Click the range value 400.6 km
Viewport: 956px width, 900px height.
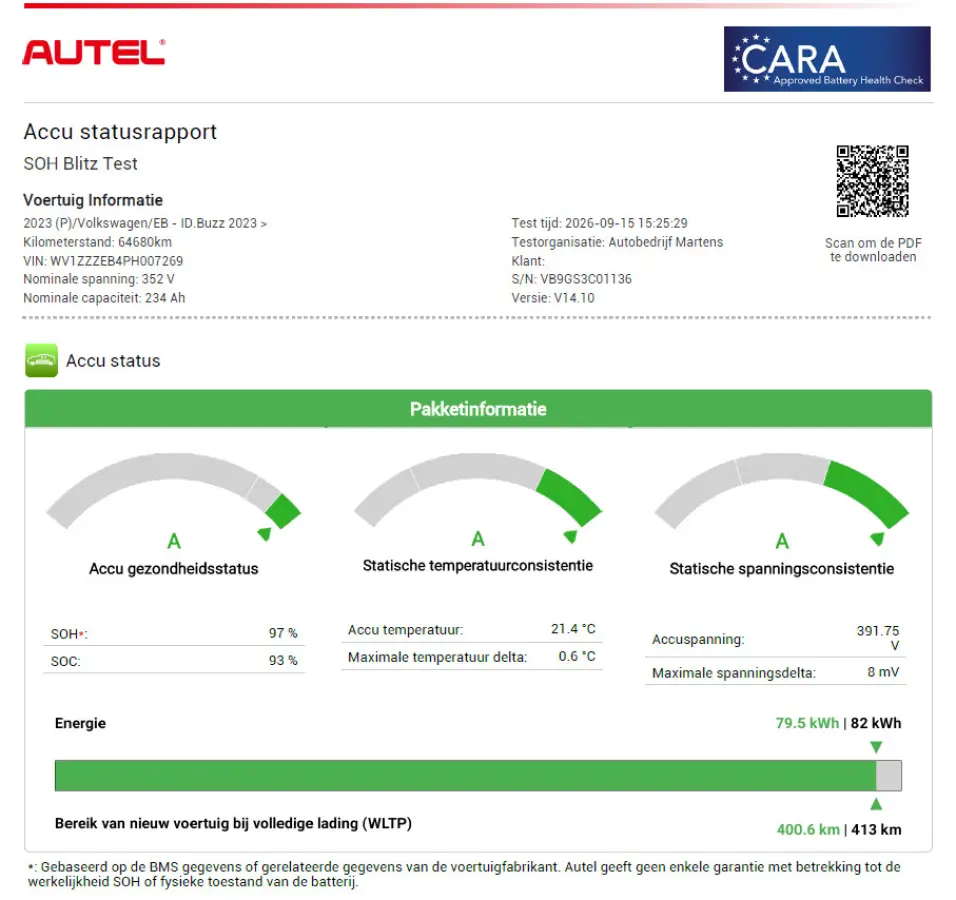tap(808, 830)
